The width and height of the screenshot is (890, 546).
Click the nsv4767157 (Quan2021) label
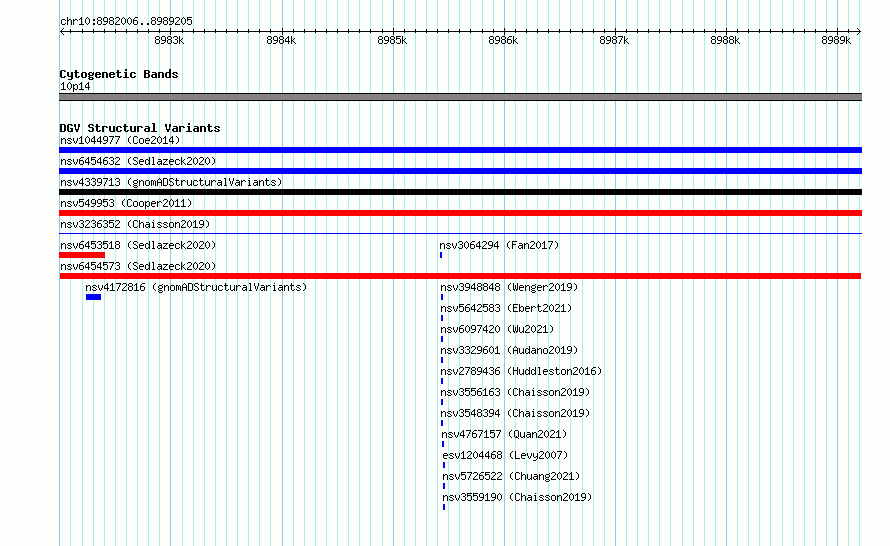click(x=504, y=434)
